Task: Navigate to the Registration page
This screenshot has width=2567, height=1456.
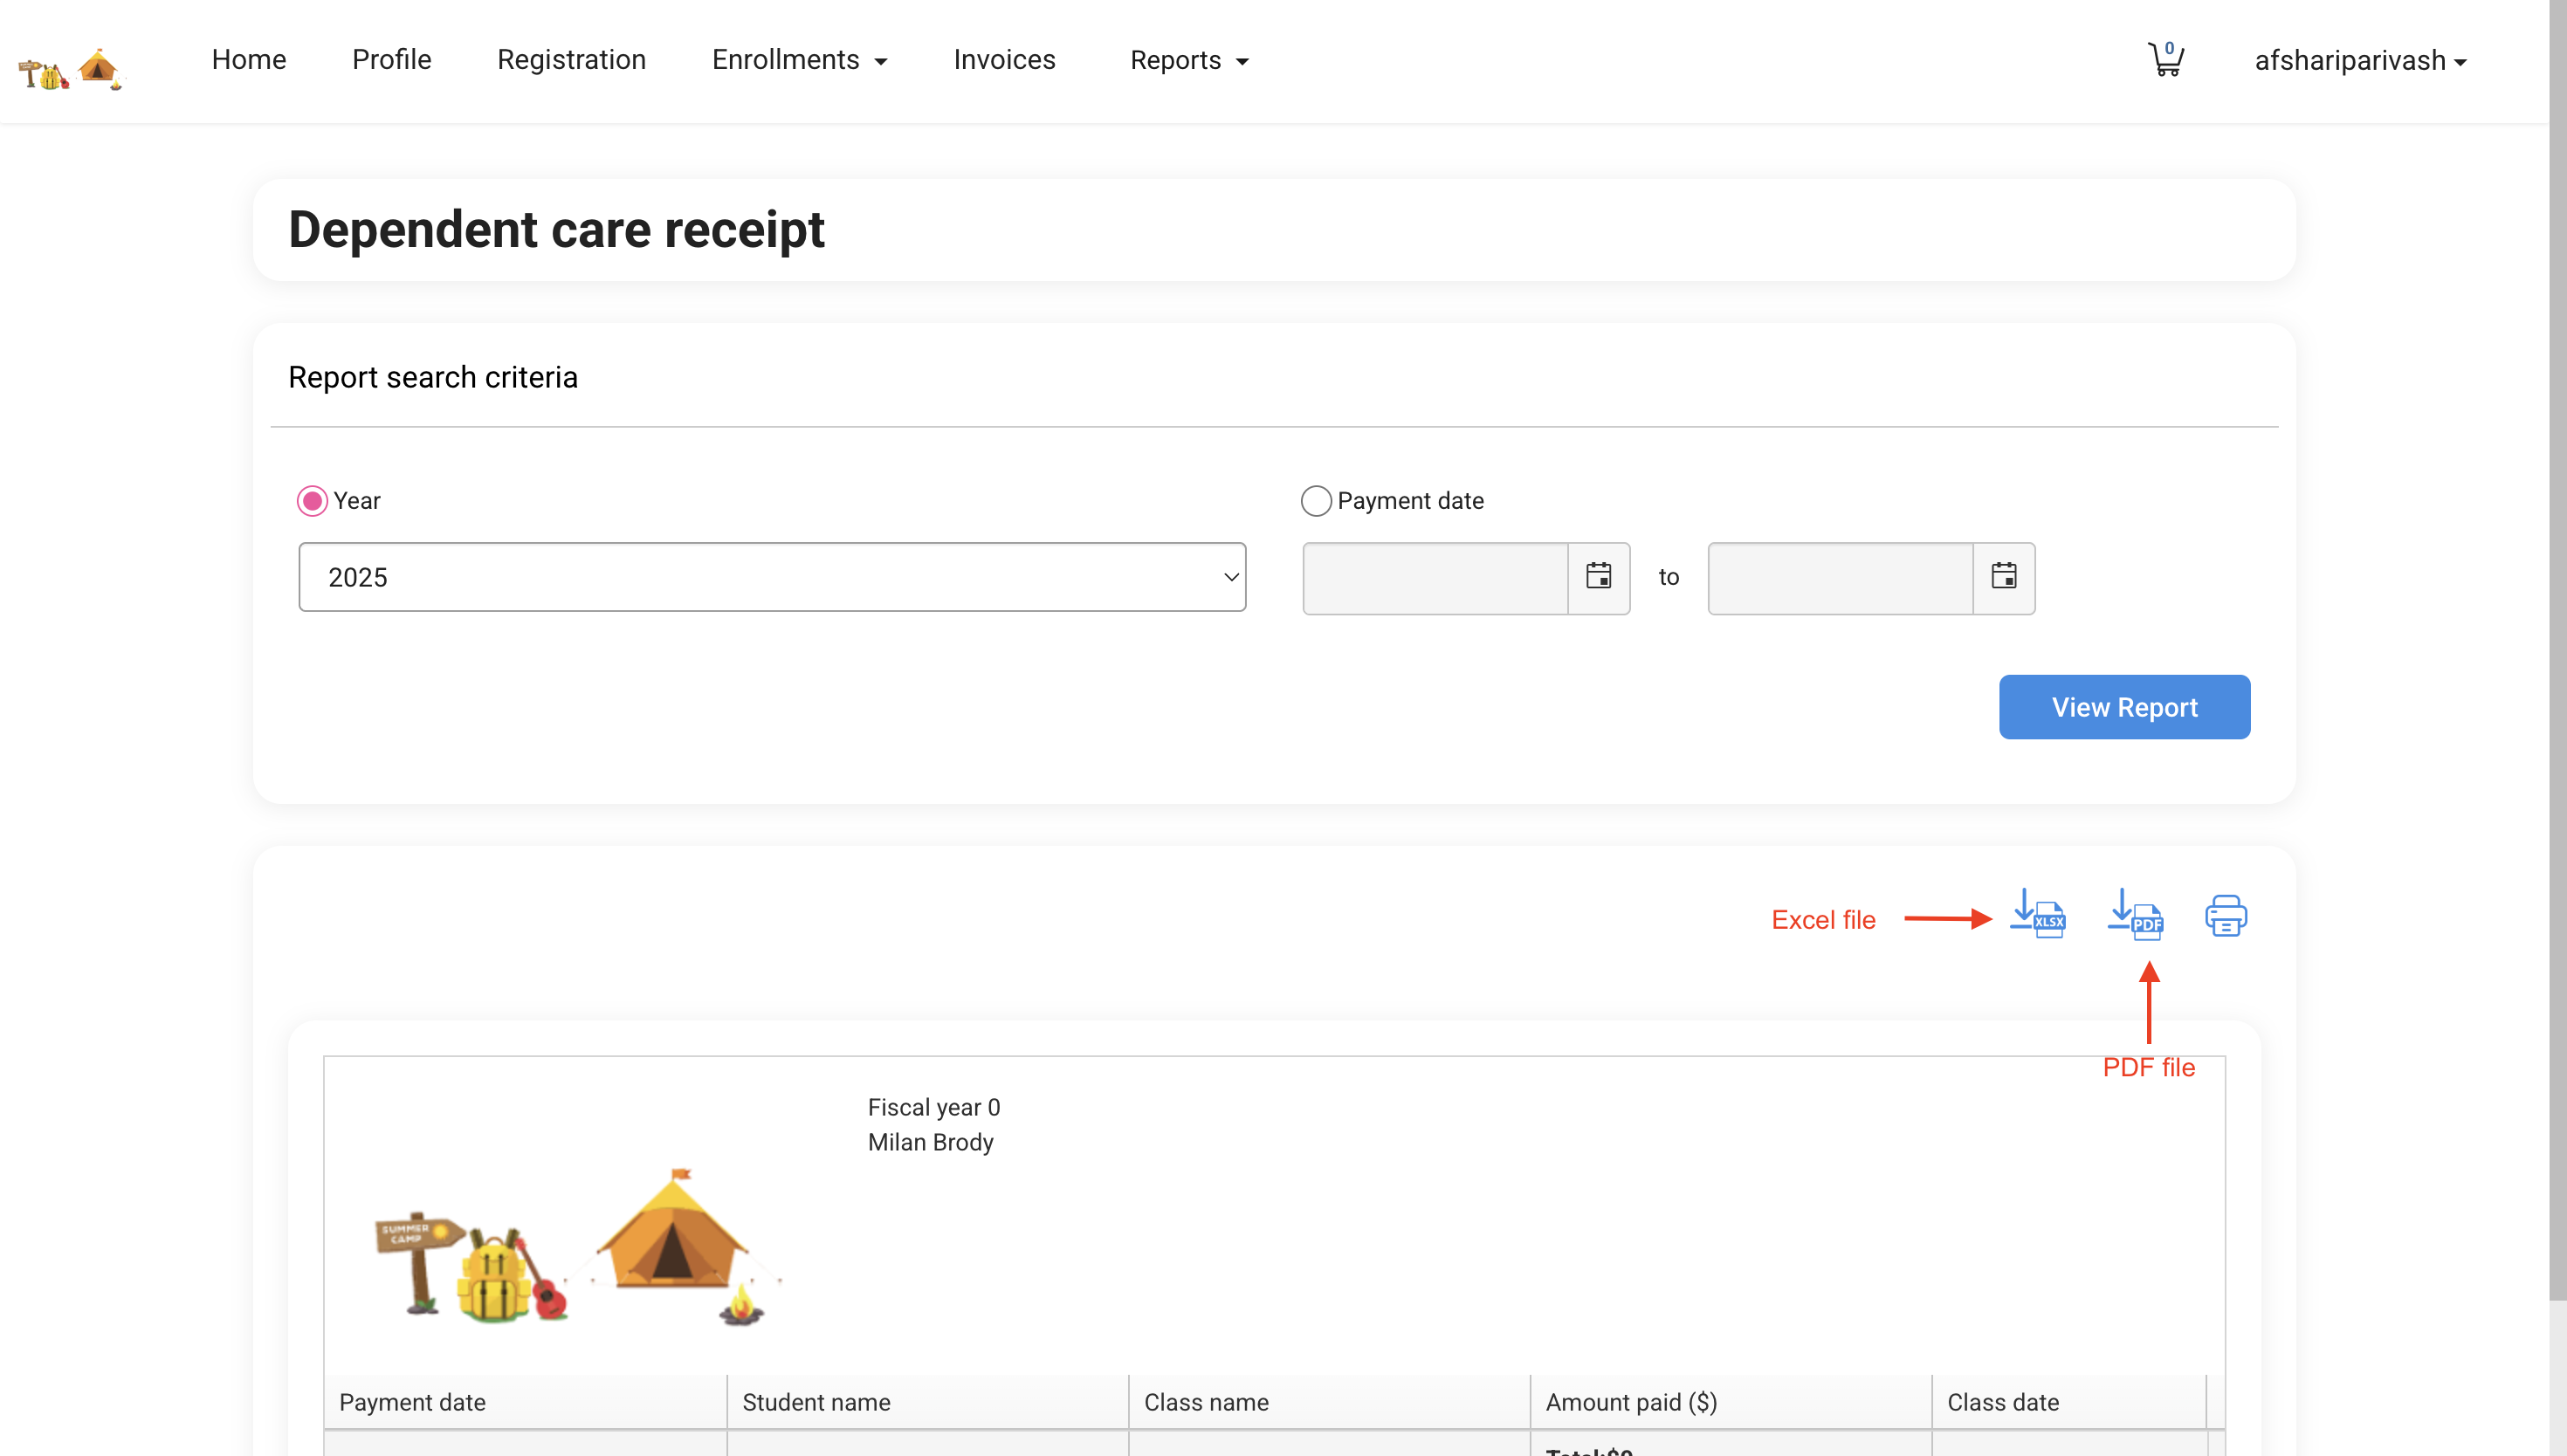Action: [x=571, y=60]
